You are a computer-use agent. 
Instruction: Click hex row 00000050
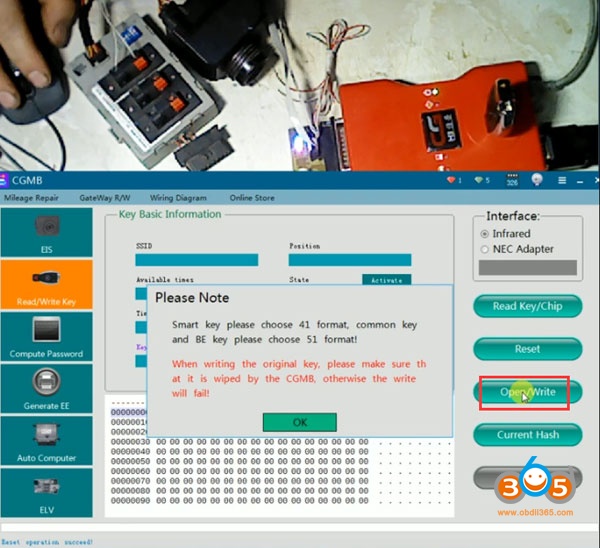[x=282, y=461]
